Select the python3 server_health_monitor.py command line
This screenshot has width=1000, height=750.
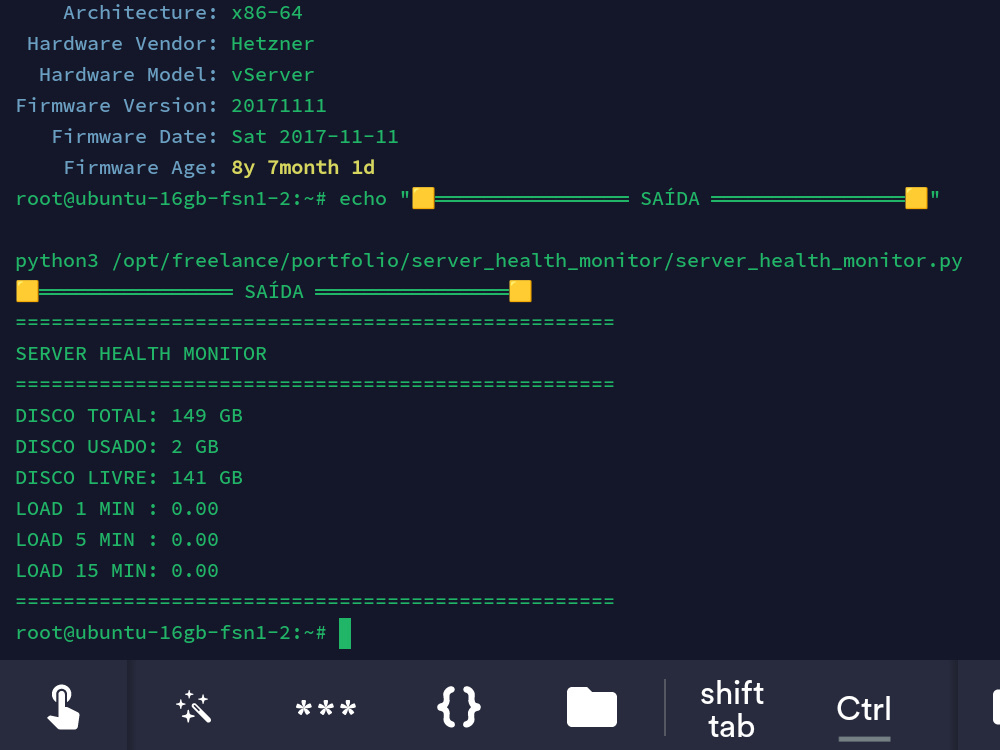(x=489, y=261)
